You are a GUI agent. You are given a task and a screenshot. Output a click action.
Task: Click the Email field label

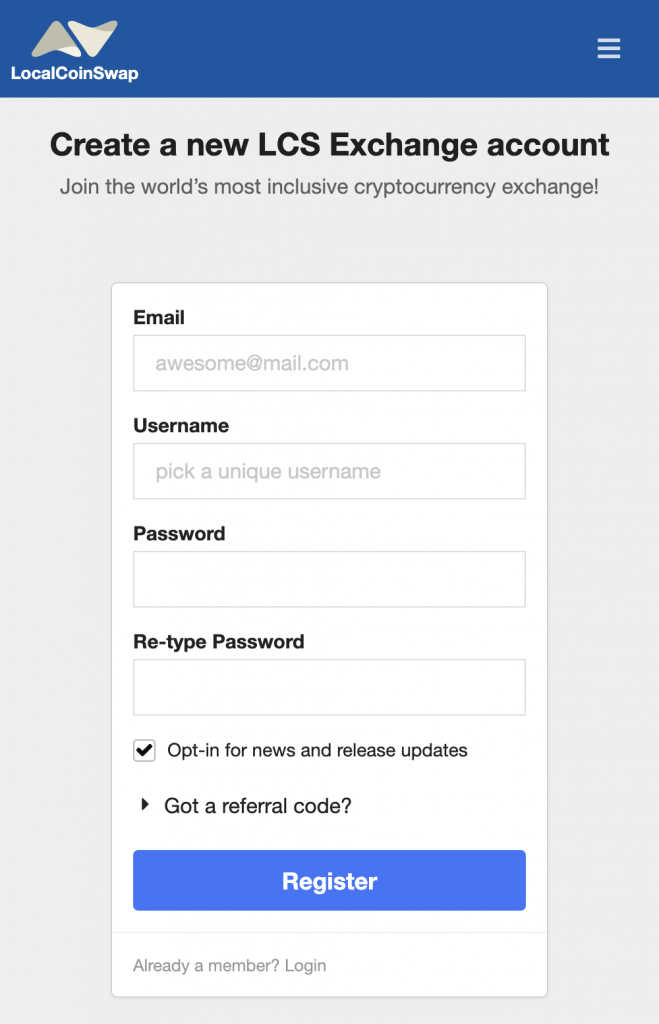tap(159, 317)
